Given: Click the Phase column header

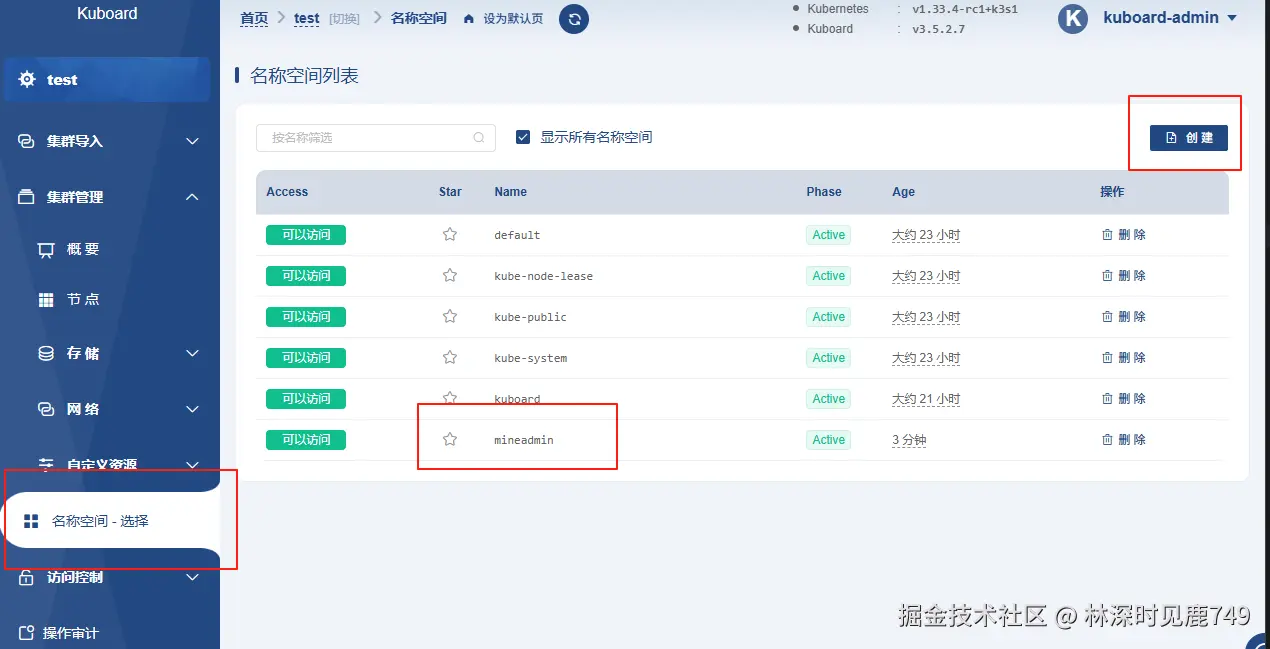Looking at the screenshot, I should (824, 192).
